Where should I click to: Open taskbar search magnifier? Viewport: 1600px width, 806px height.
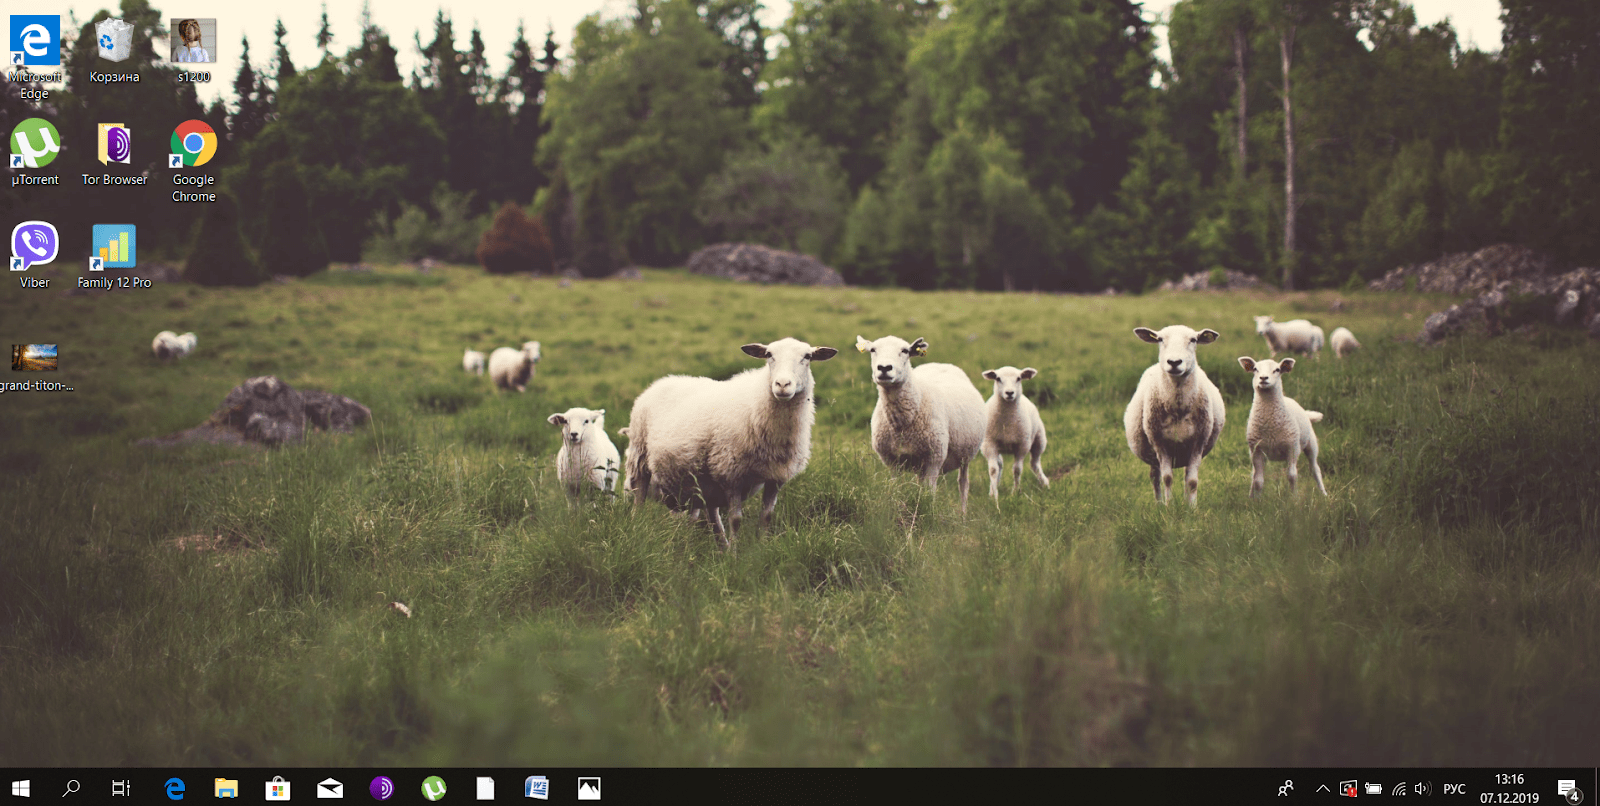click(x=71, y=788)
